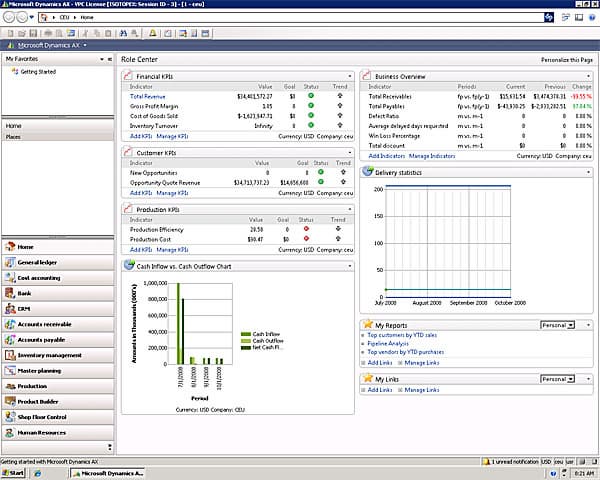Click Add KPIs under Production KPIs
600x480 pixels.
pos(141,250)
